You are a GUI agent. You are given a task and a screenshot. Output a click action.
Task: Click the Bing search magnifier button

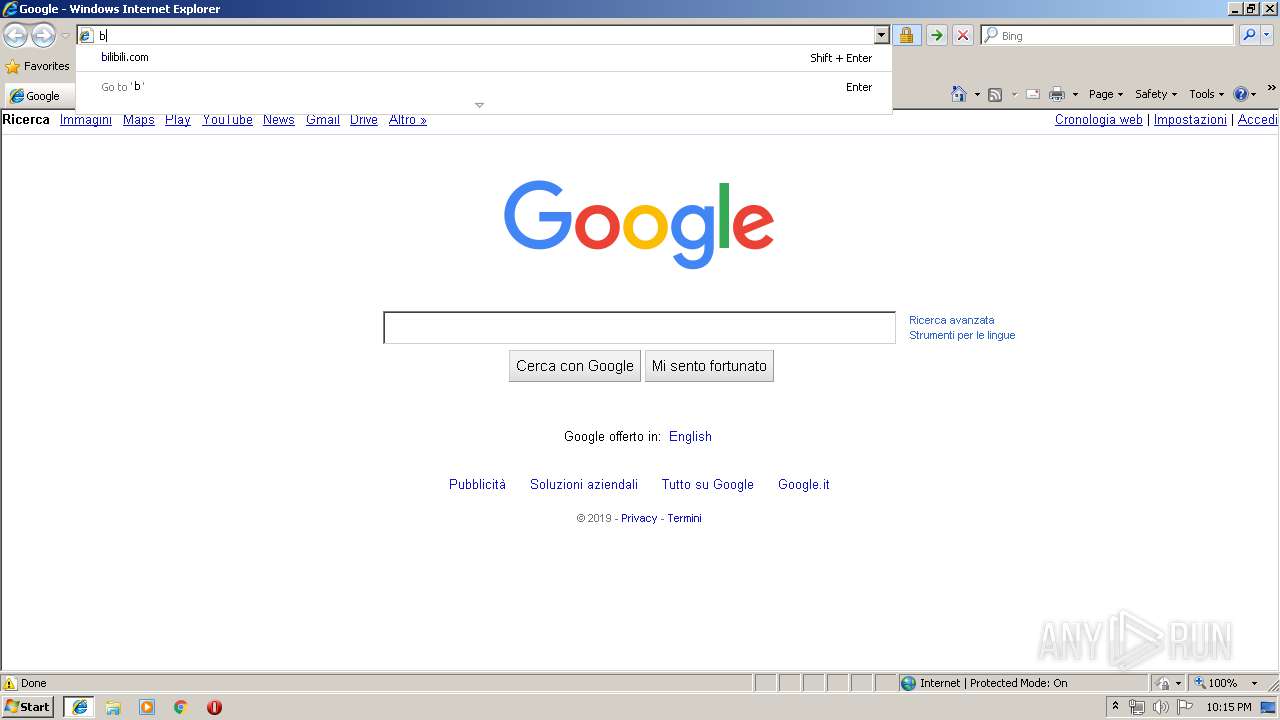point(1249,35)
